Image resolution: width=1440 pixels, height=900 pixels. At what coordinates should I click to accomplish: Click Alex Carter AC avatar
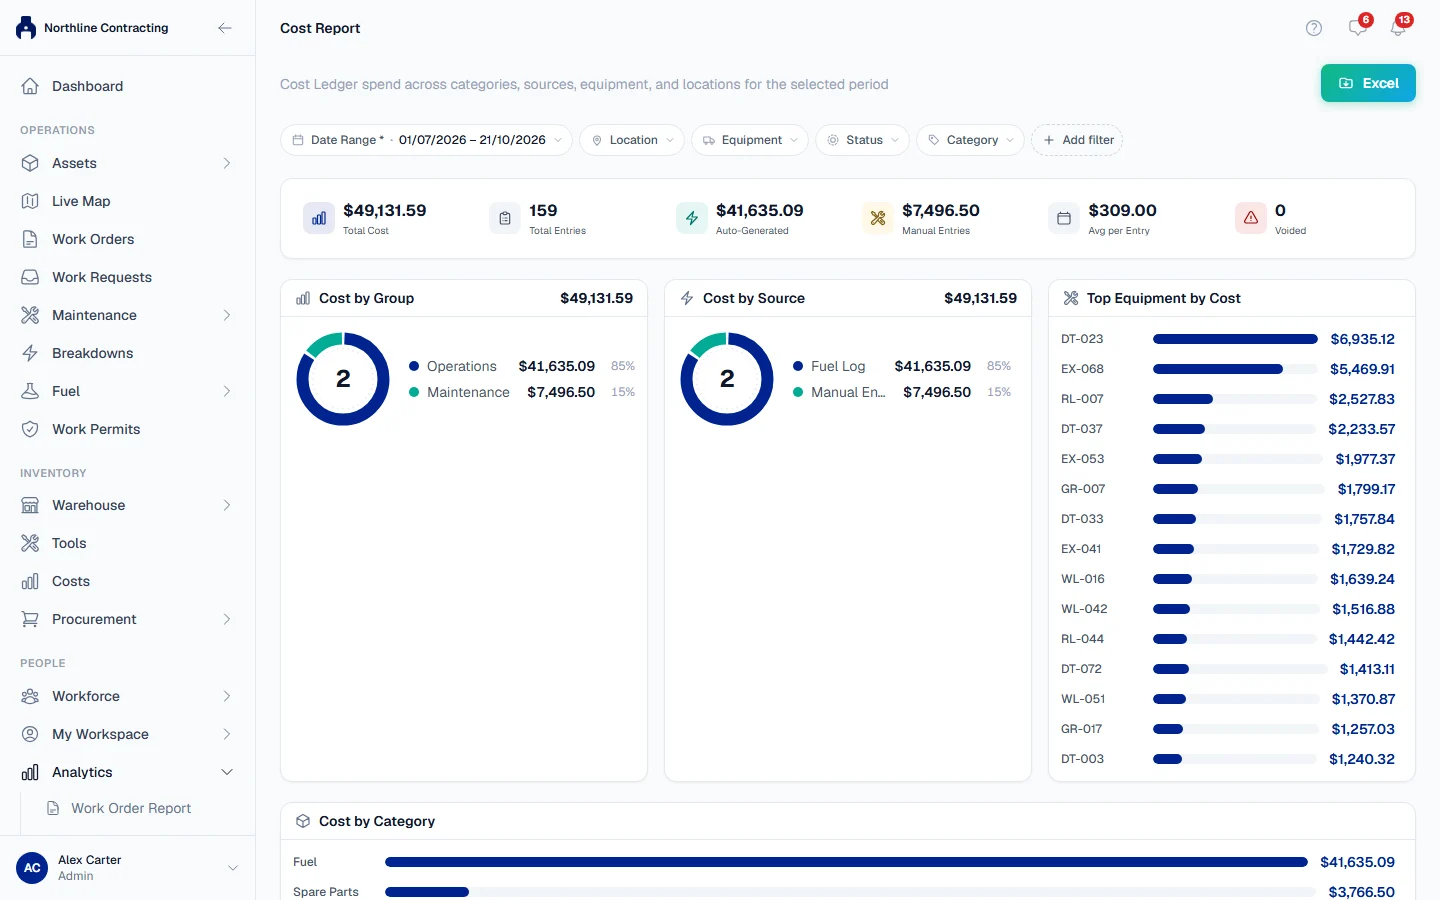[32, 868]
